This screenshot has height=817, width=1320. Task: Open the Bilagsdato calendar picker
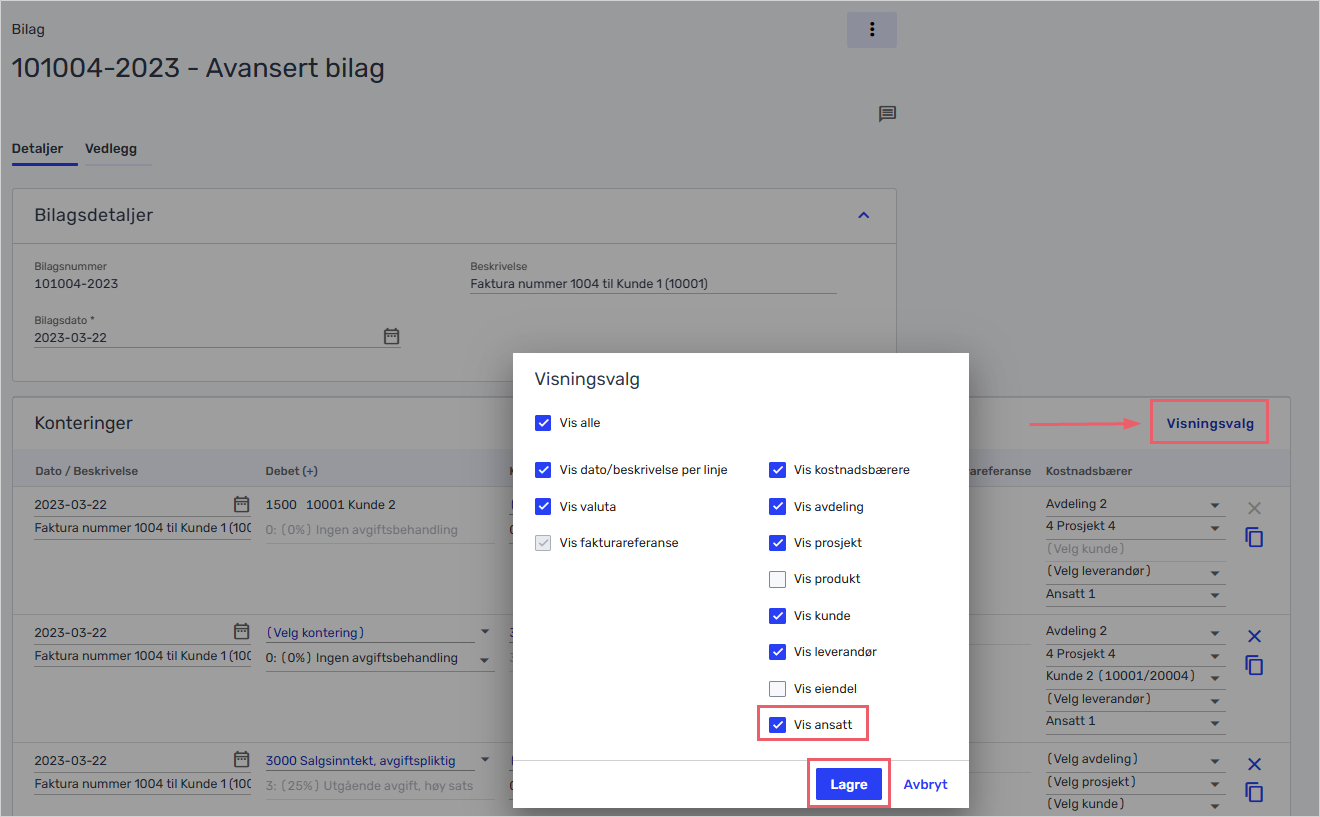point(391,337)
